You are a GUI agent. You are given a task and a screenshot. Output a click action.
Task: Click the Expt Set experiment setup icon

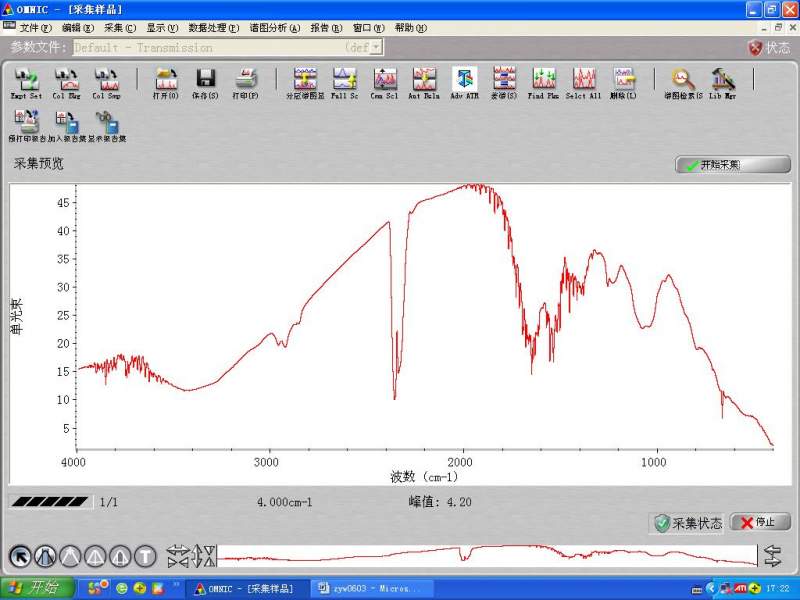[x=27, y=83]
